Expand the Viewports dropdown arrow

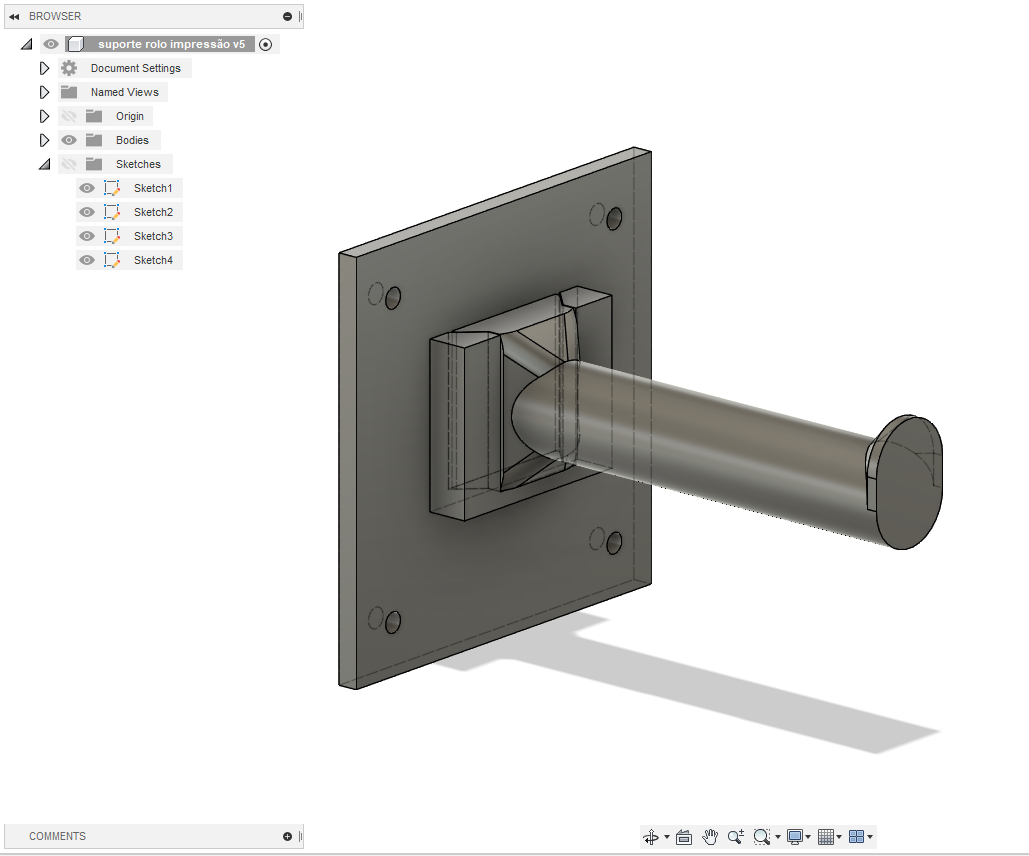point(870,837)
